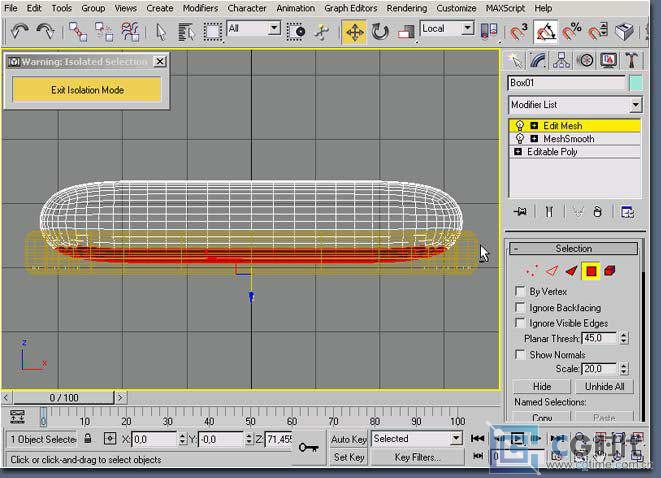Image resolution: width=661 pixels, height=478 pixels.
Task: Click the Mirror/pivot center toolbar icon
Action: pyautogui.click(x=489, y=32)
